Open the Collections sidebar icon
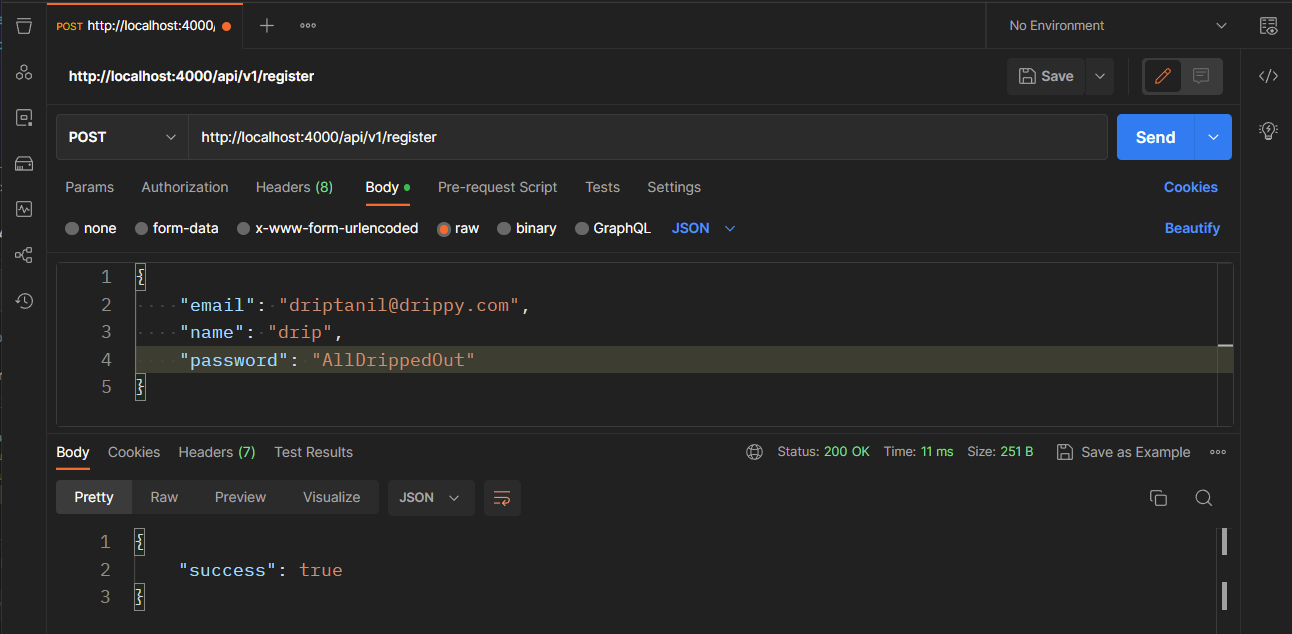1292x634 pixels. coord(24,26)
